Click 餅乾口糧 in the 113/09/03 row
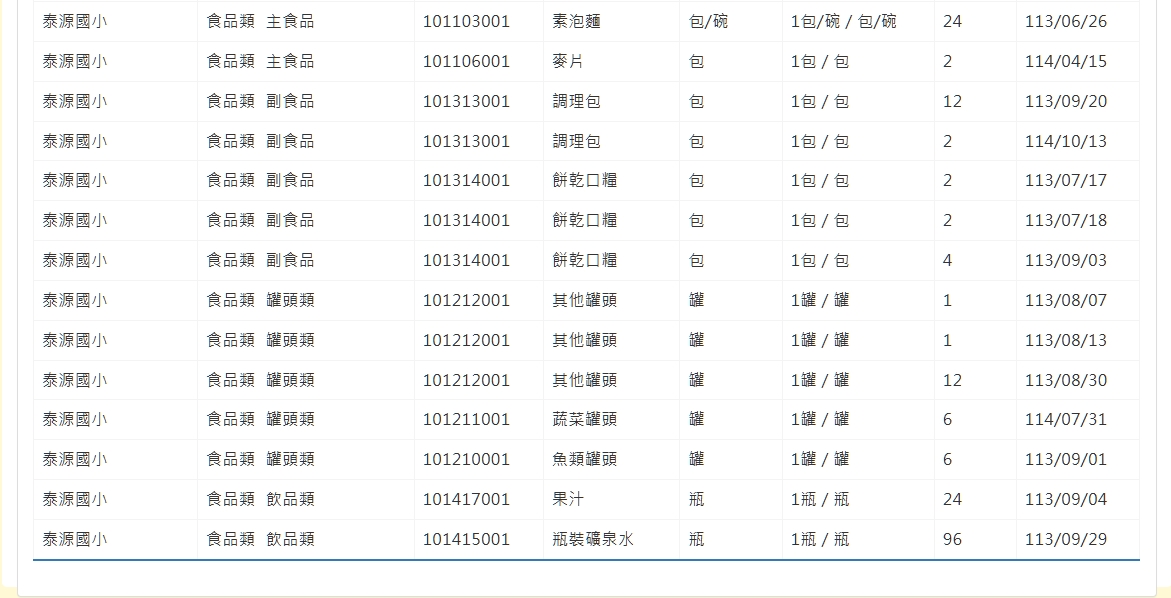 (x=584, y=261)
